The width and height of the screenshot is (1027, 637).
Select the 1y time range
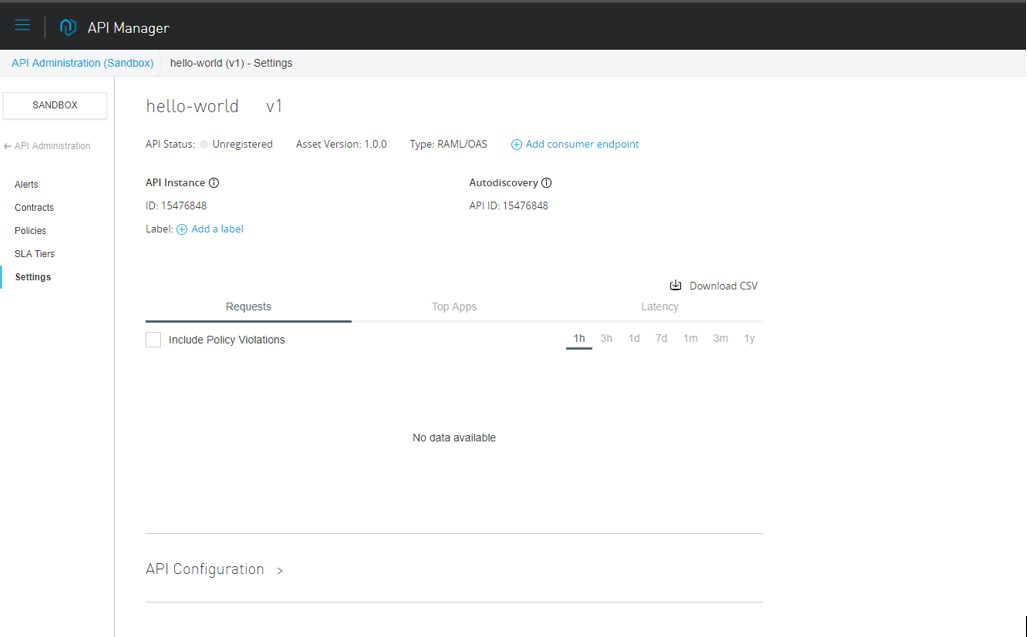pyautogui.click(x=749, y=338)
